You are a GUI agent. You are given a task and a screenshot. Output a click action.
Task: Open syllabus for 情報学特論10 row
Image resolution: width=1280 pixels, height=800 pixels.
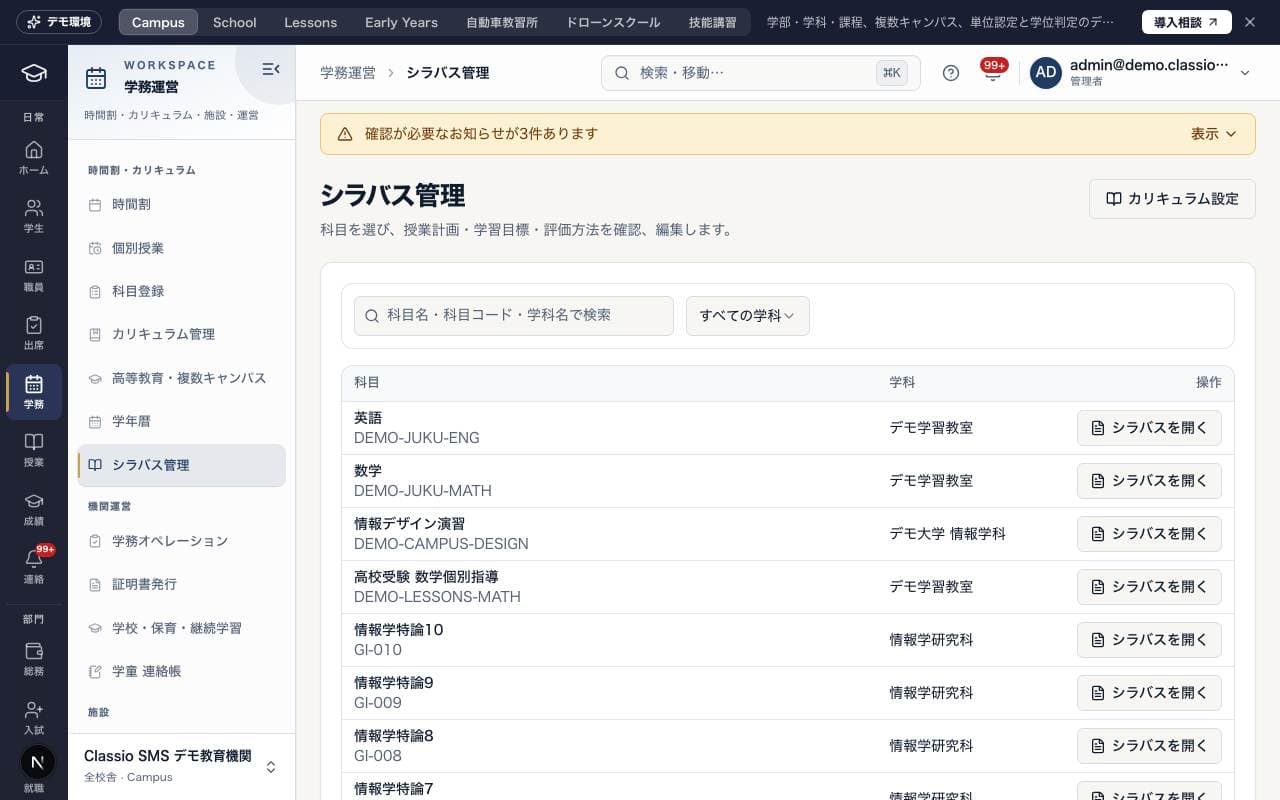[x=1149, y=640]
